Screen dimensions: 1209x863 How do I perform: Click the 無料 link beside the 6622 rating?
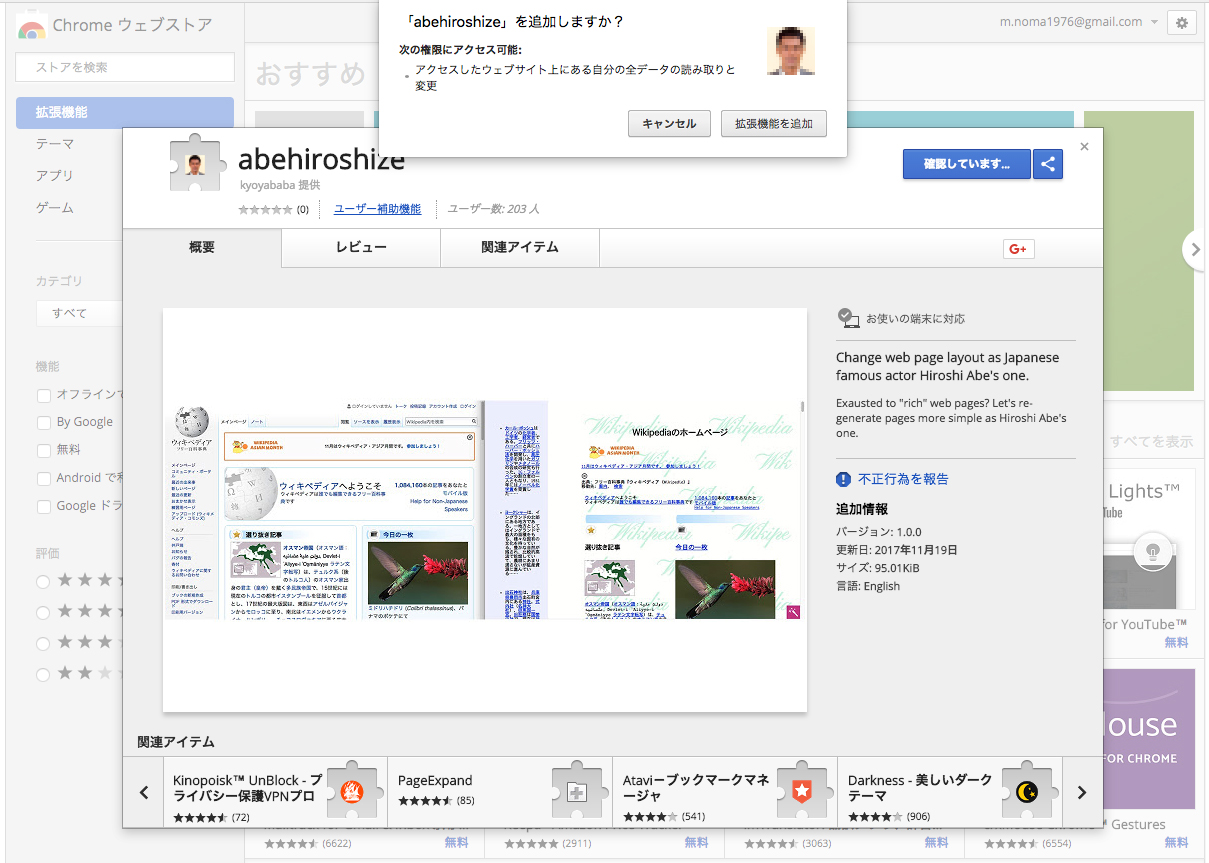pyautogui.click(x=456, y=843)
